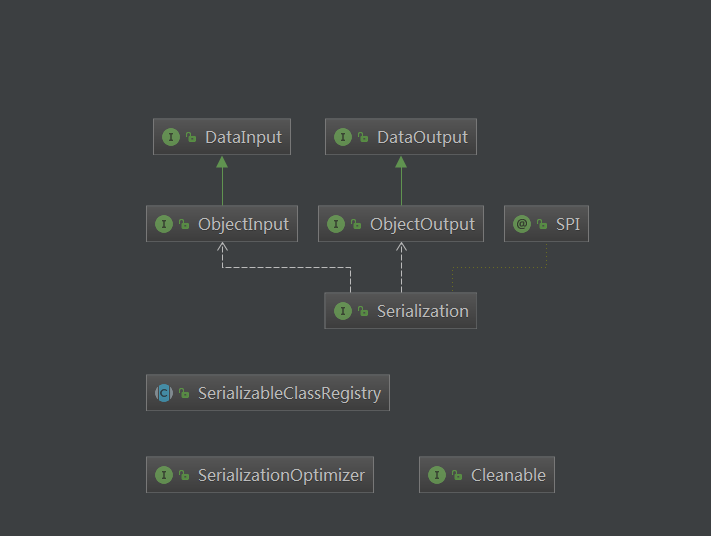
Task: Click the interface icon on ObjectInput node
Action: (x=164, y=224)
